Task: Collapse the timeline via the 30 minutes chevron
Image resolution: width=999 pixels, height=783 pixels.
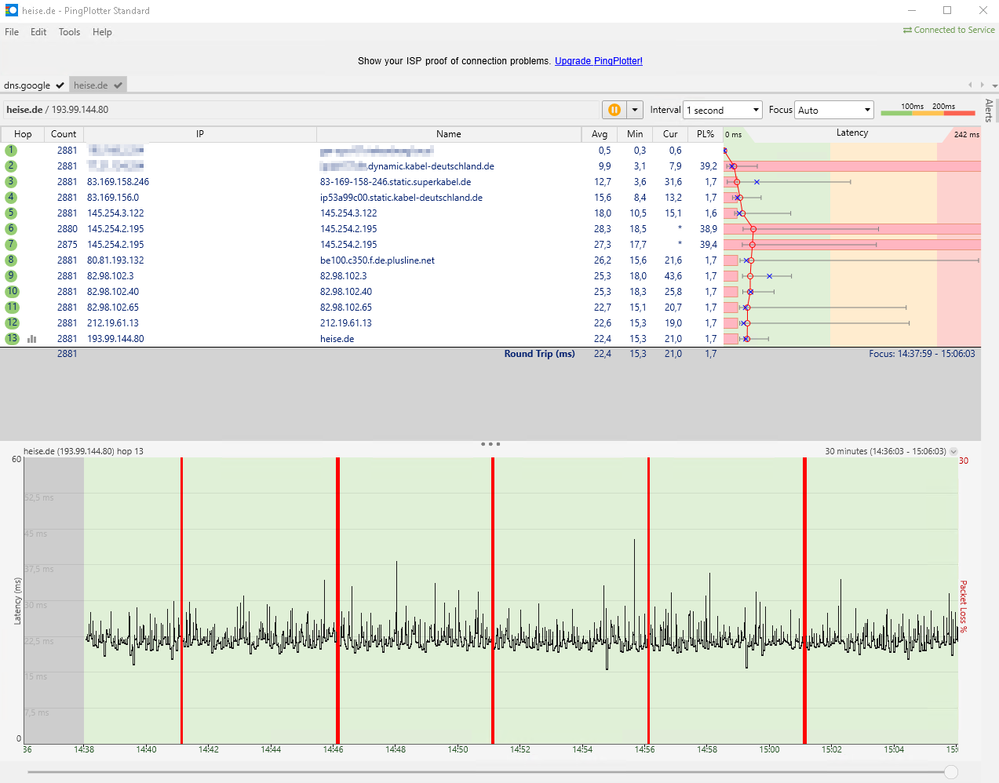Action: 953,451
